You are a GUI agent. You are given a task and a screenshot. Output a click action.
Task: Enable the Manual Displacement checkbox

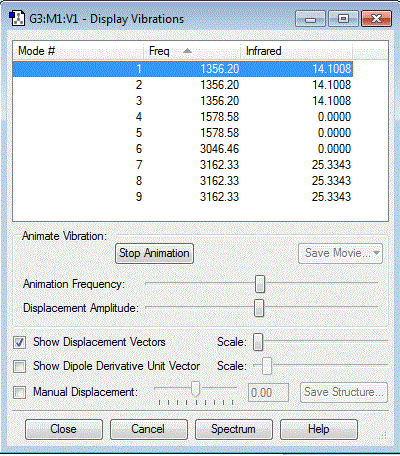click(x=19, y=392)
